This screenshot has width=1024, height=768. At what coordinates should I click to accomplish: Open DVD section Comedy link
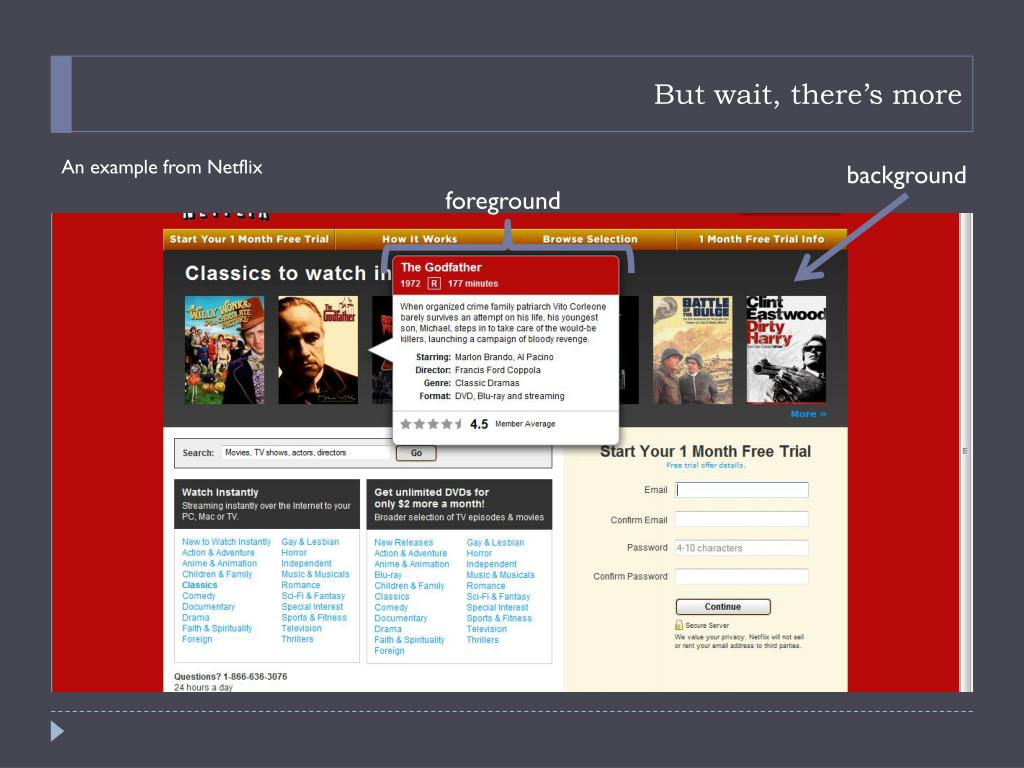(391, 607)
